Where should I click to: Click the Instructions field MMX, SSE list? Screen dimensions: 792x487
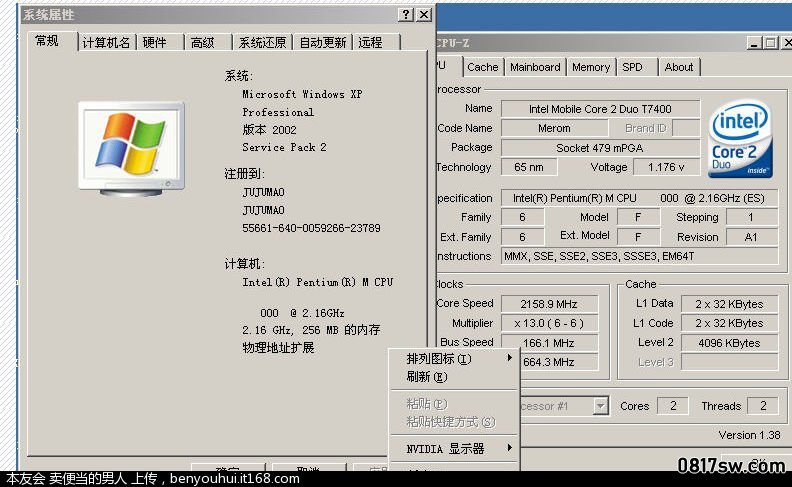(x=639, y=256)
